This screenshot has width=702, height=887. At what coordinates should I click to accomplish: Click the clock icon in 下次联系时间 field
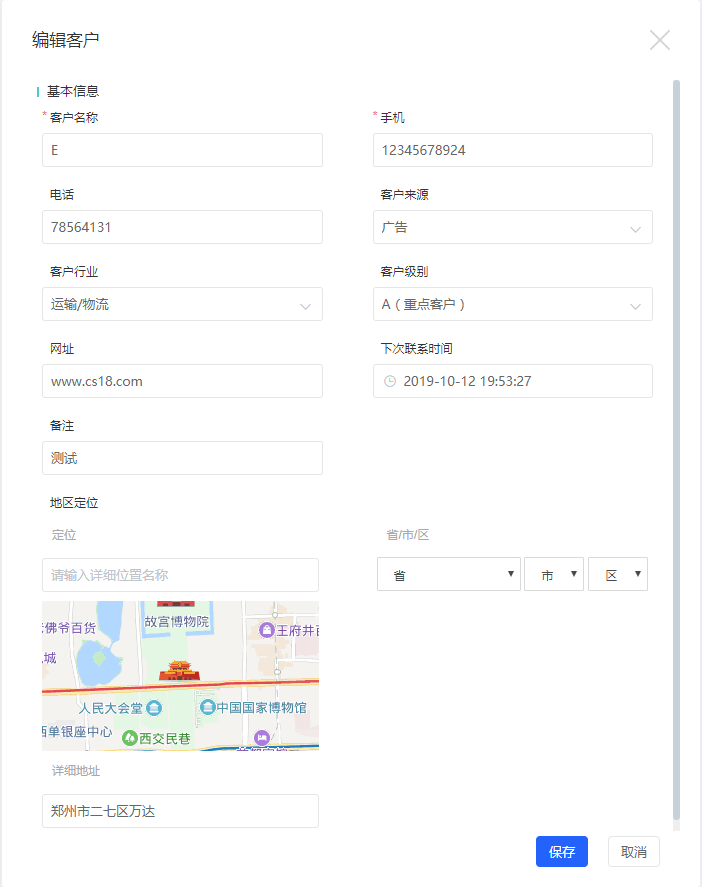click(x=390, y=381)
